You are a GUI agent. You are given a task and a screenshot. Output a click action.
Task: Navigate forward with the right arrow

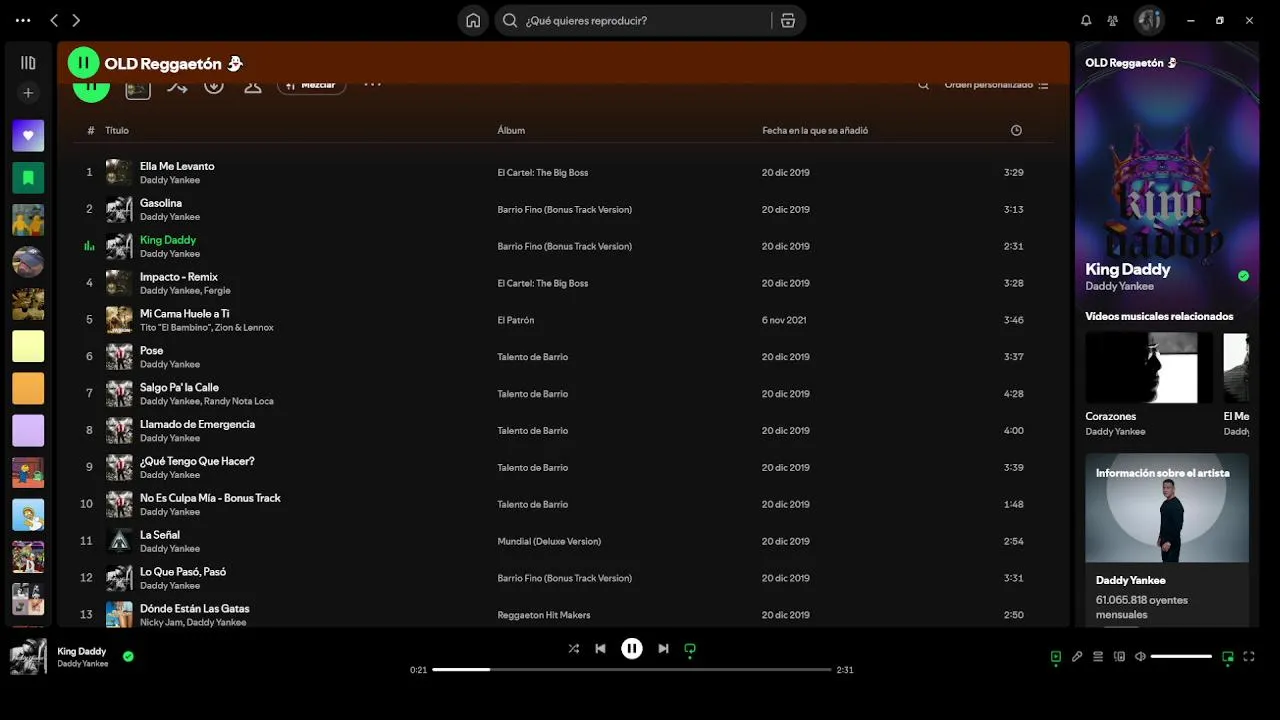[x=76, y=20]
